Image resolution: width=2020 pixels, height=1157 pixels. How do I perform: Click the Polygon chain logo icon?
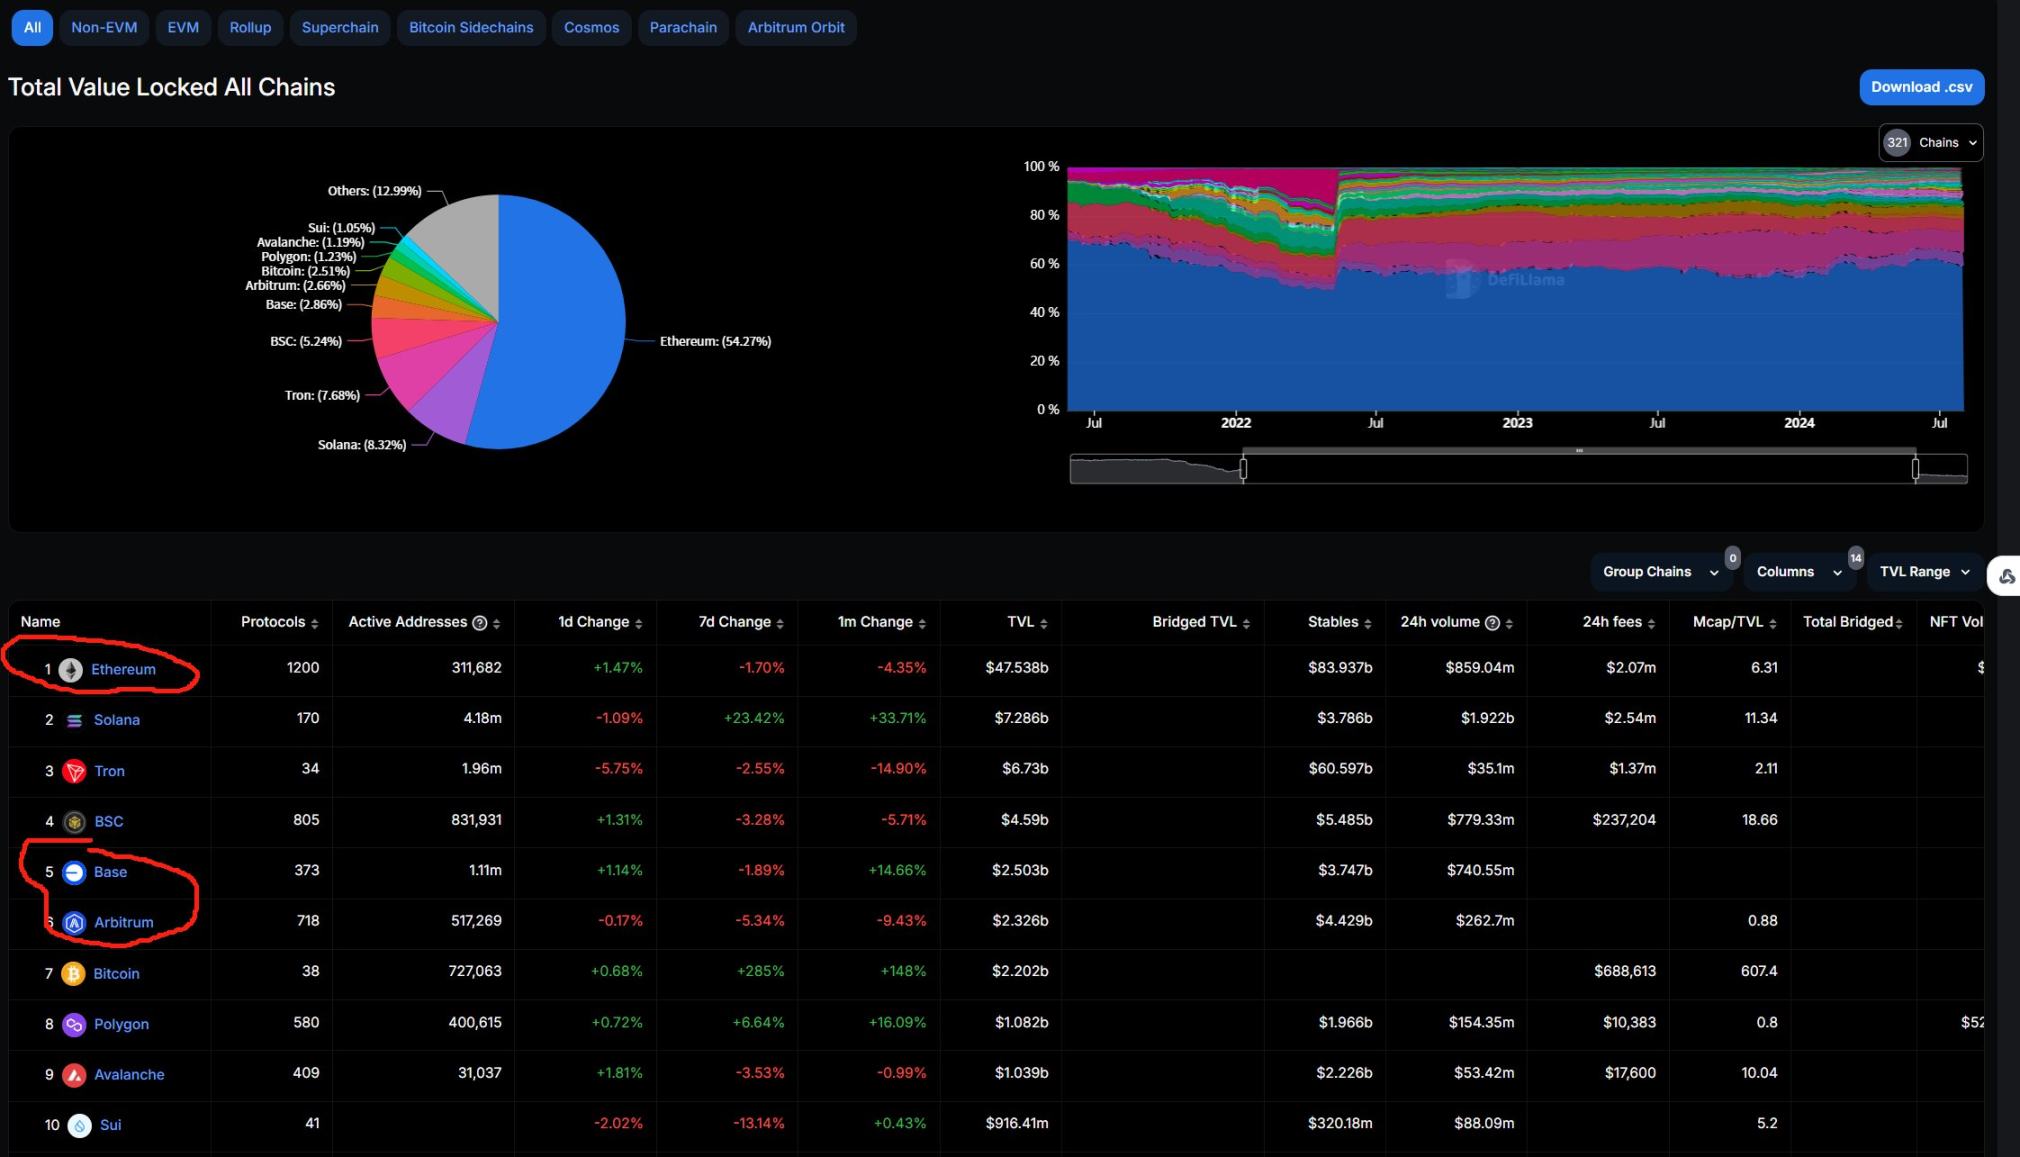[x=74, y=1024]
